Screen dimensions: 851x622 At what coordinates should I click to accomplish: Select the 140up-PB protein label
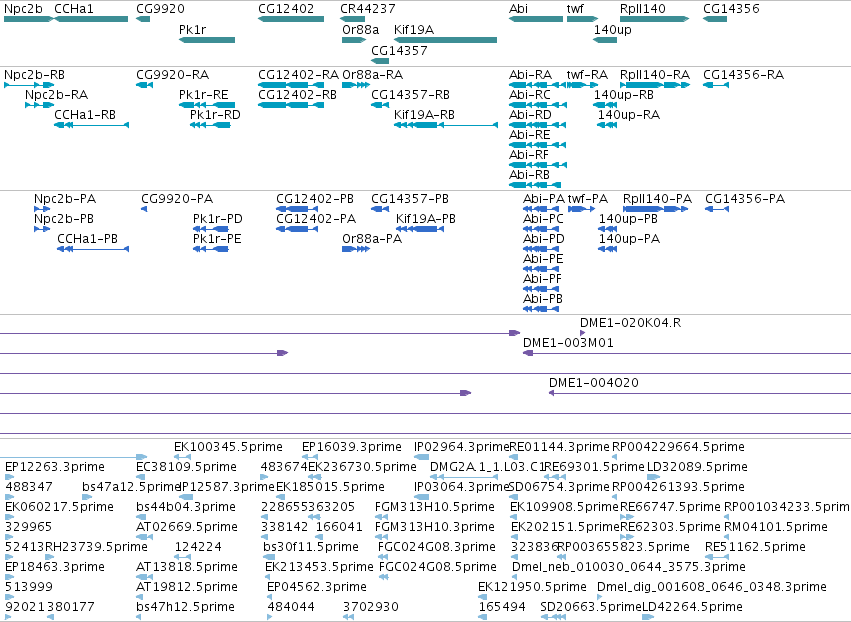[x=628, y=219]
